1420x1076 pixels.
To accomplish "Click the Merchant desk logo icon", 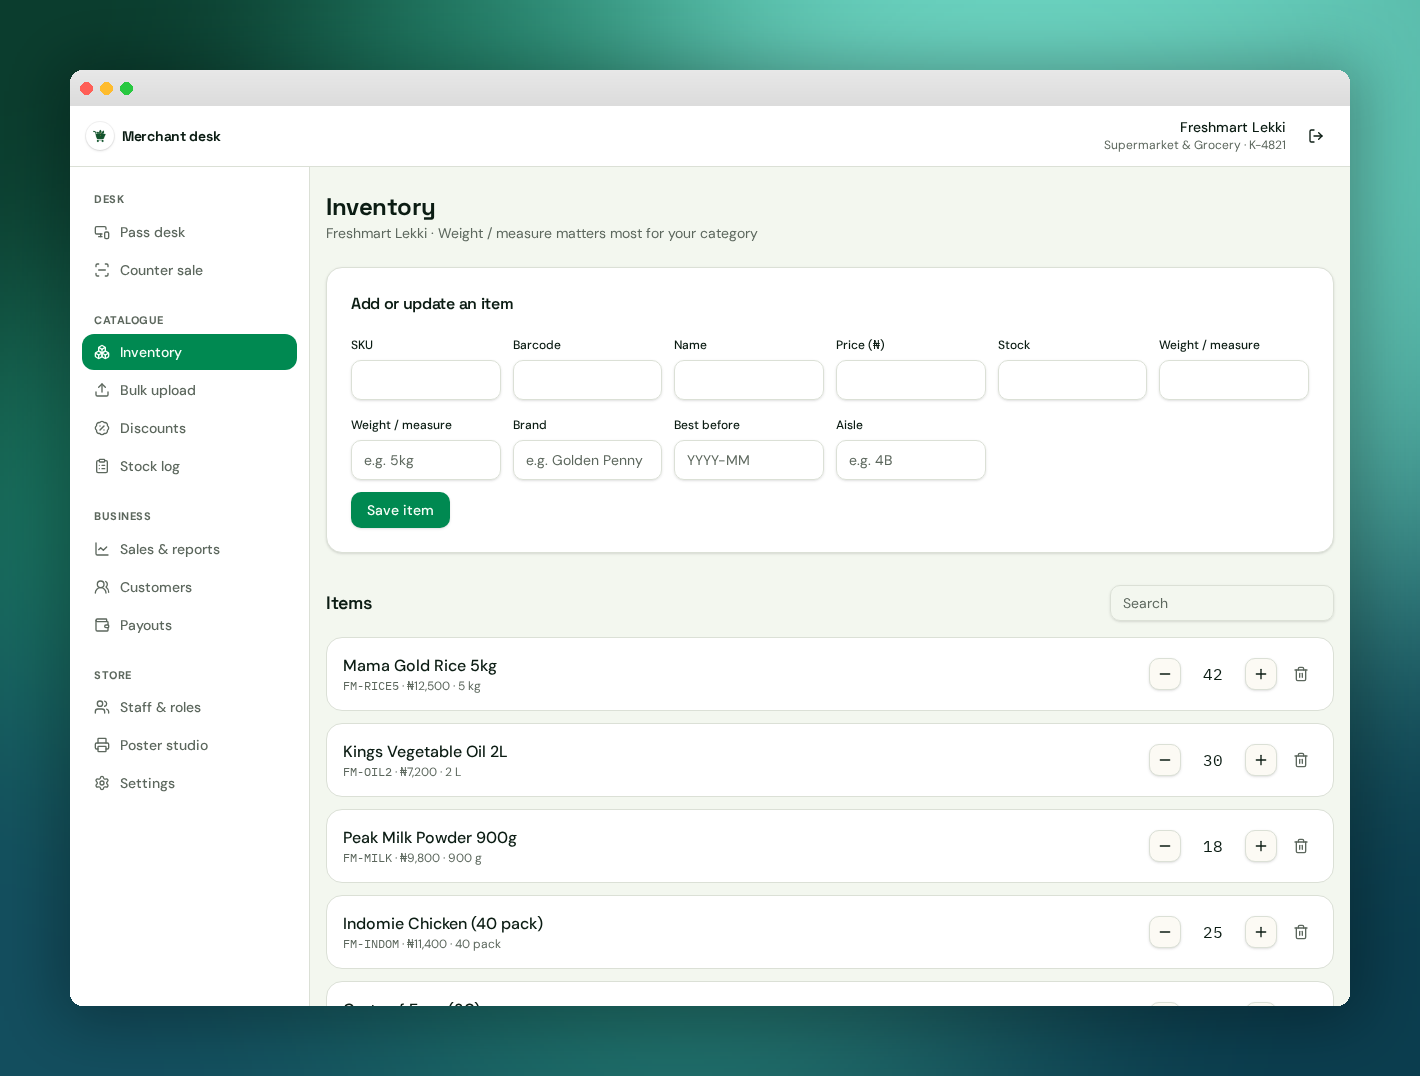I will [100, 136].
